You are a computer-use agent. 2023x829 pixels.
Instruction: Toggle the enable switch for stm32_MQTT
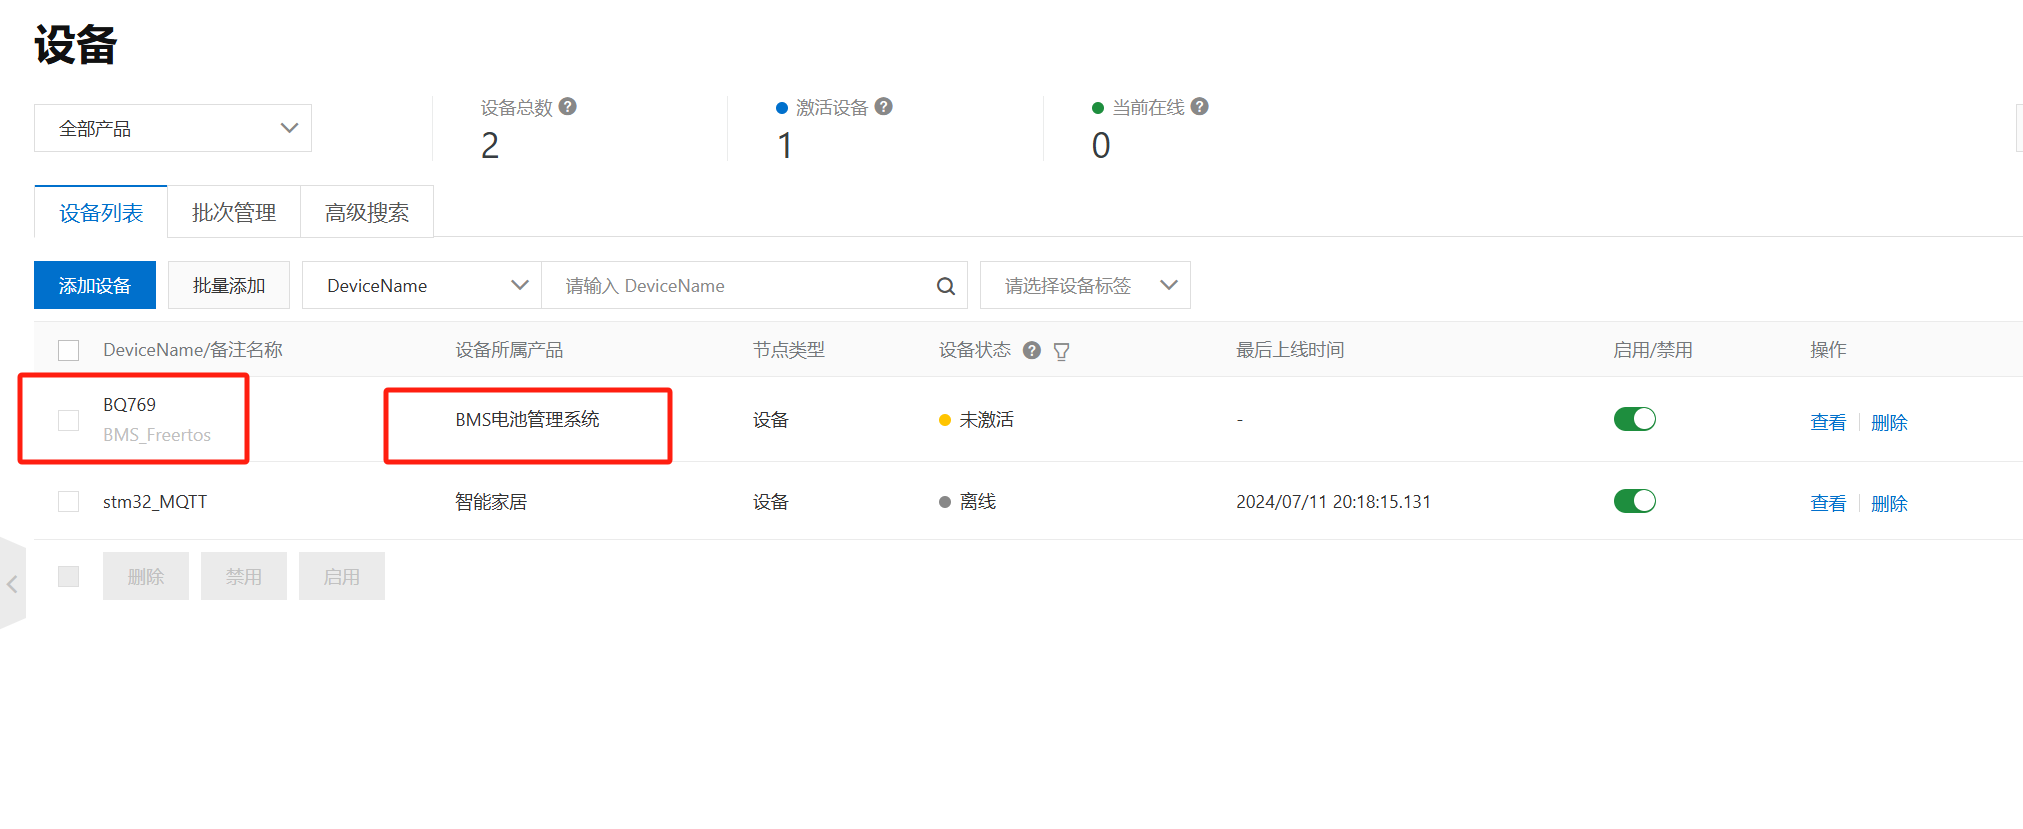click(1634, 501)
